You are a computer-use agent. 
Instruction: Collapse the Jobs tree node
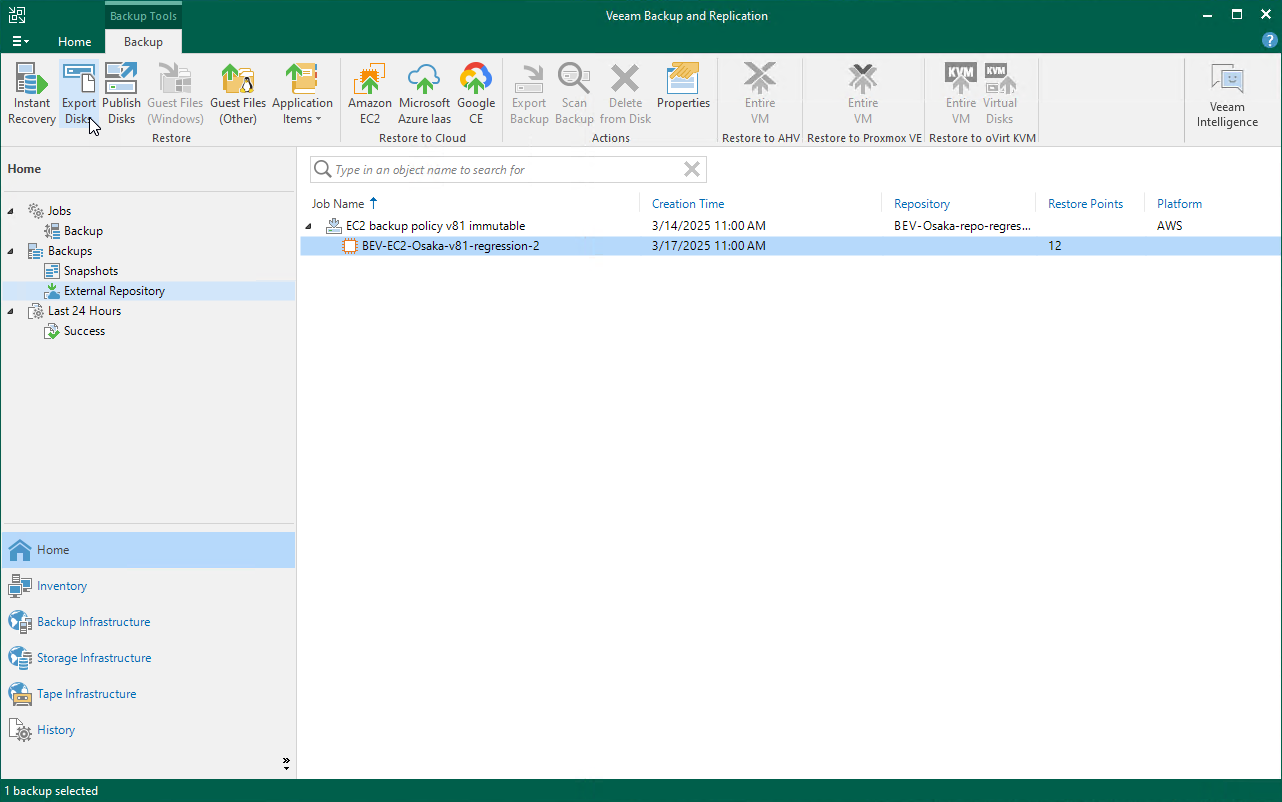(11, 211)
